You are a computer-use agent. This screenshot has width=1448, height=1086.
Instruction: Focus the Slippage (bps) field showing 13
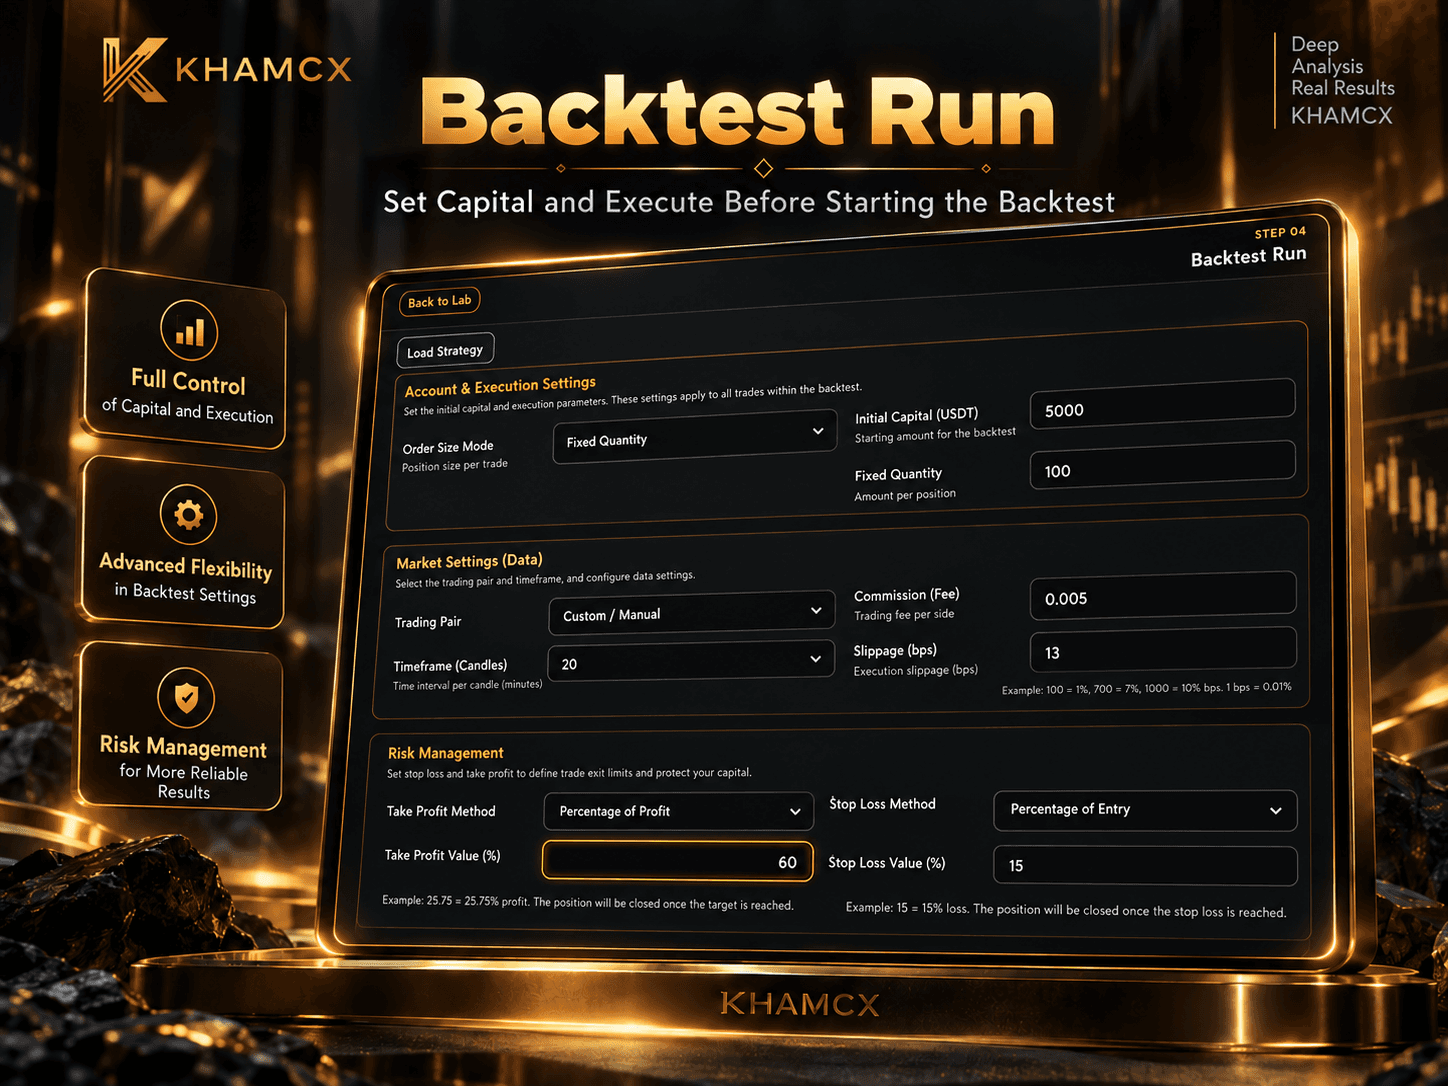1163,649
